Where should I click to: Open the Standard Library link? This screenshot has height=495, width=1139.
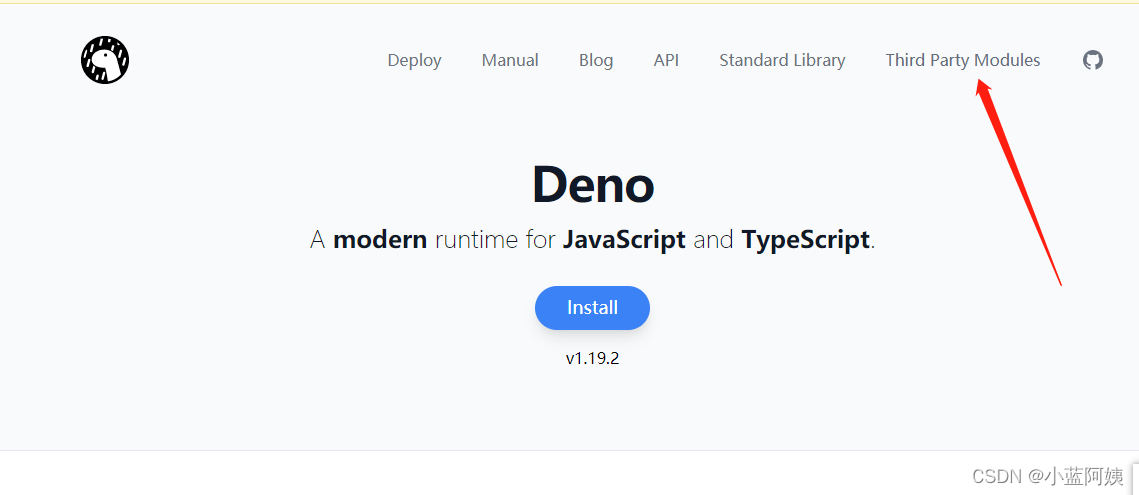(782, 60)
